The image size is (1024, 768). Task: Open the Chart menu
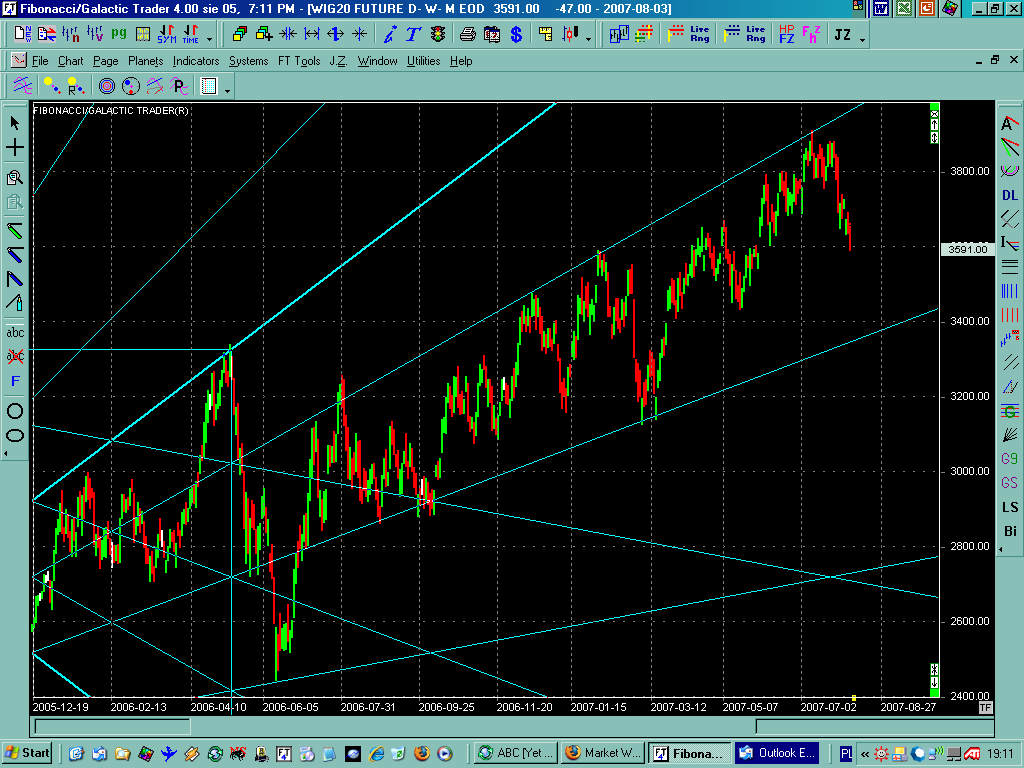coord(71,61)
